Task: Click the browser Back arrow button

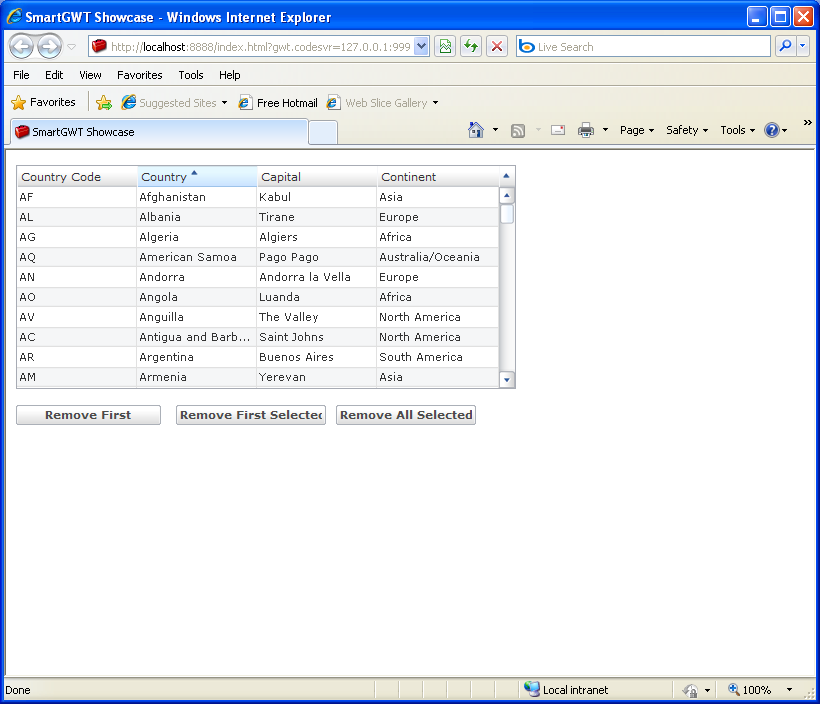Action: click(x=21, y=47)
